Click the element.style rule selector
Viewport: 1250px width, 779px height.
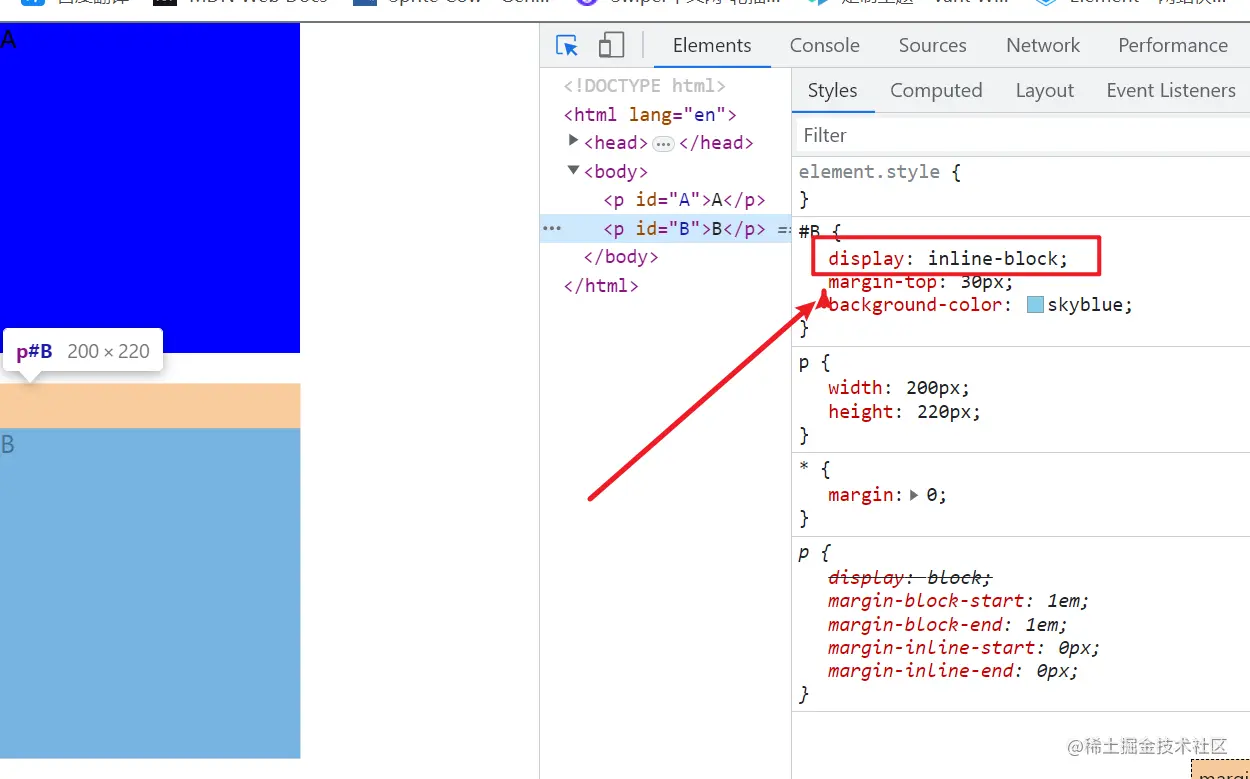pos(869,171)
